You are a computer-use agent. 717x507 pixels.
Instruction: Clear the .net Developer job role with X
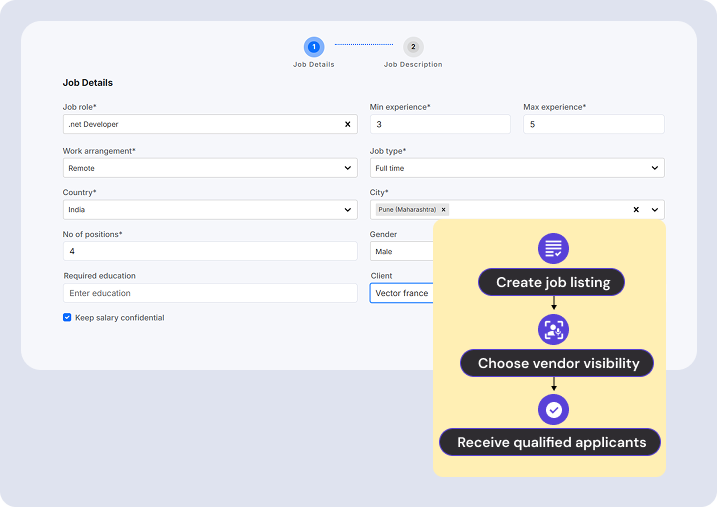(x=348, y=124)
